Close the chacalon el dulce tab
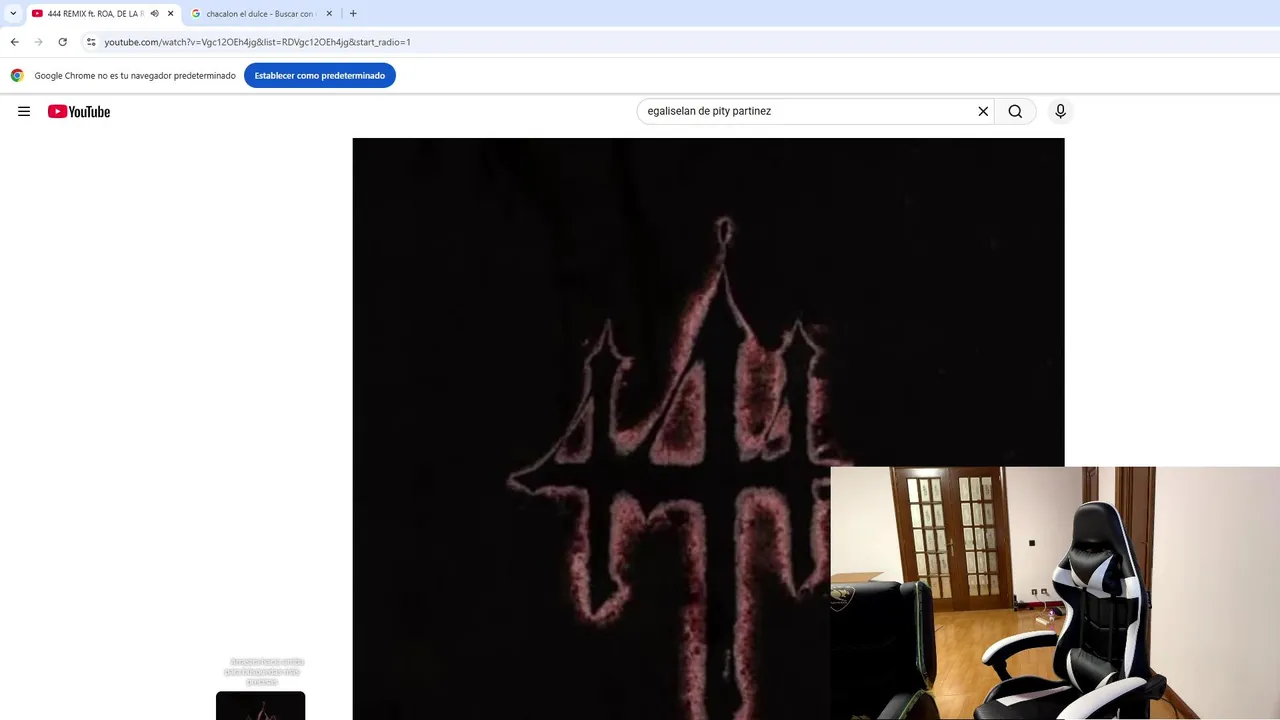The height and width of the screenshot is (720, 1280). (329, 14)
